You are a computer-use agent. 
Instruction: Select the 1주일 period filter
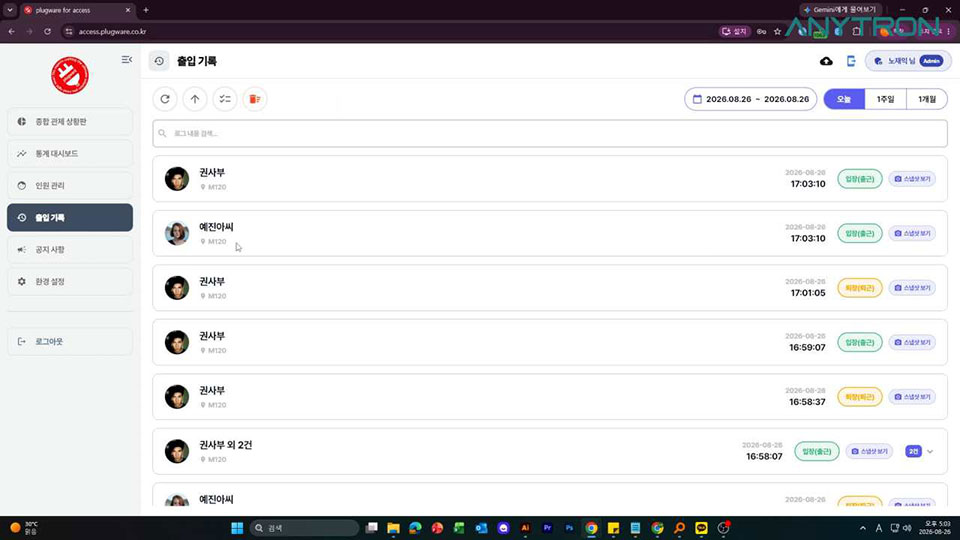[x=885, y=99]
